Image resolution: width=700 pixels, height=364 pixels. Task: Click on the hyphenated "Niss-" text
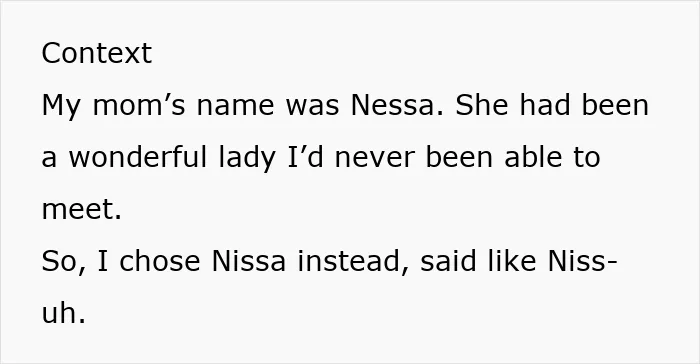(x=582, y=261)
